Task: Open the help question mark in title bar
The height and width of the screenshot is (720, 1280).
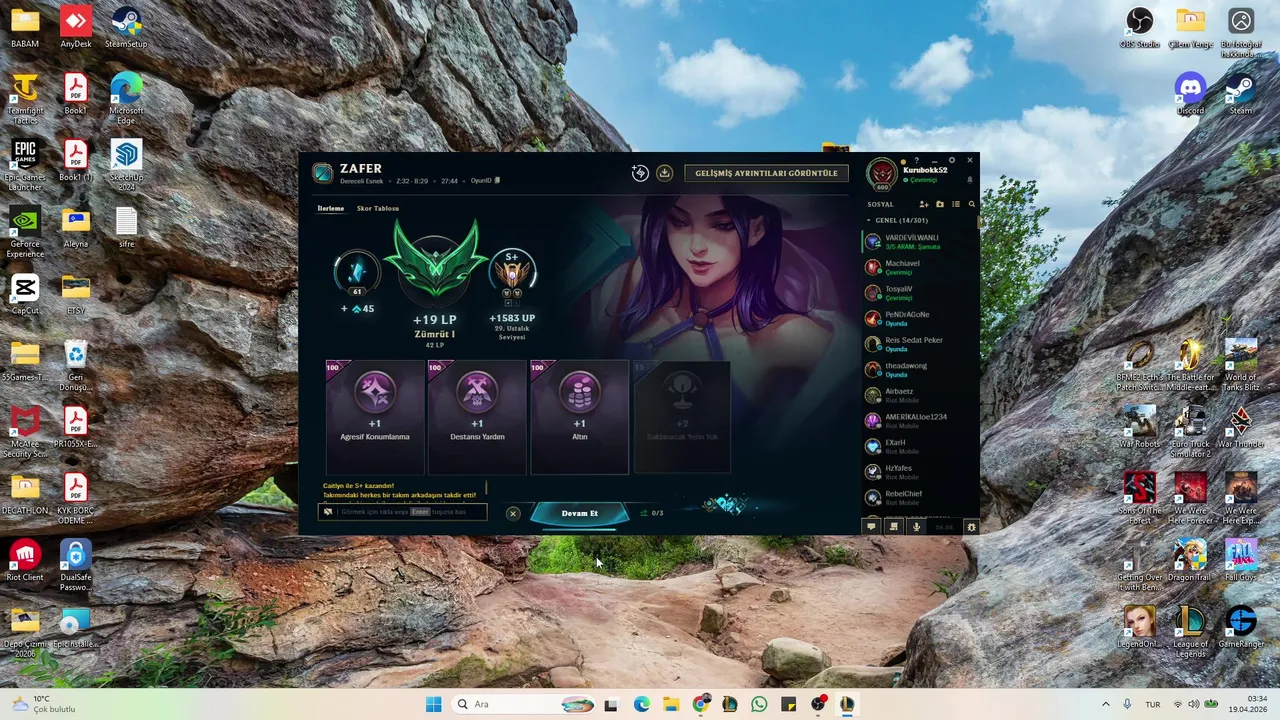Action: pyautogui.click(x=916, y=160)
